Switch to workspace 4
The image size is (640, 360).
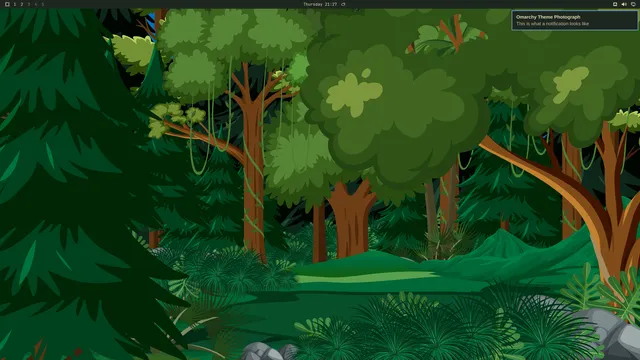(x=36, y=4)
